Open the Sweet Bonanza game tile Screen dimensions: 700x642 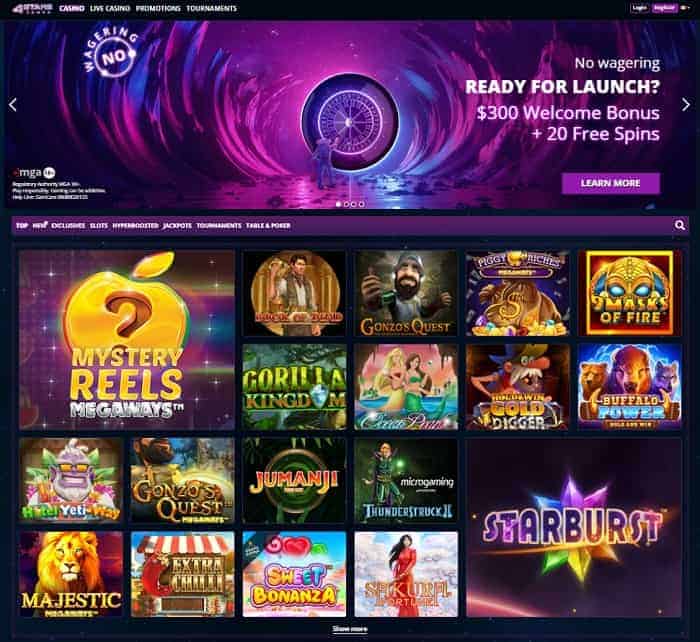pyautogui.click(x=294, y=574)
